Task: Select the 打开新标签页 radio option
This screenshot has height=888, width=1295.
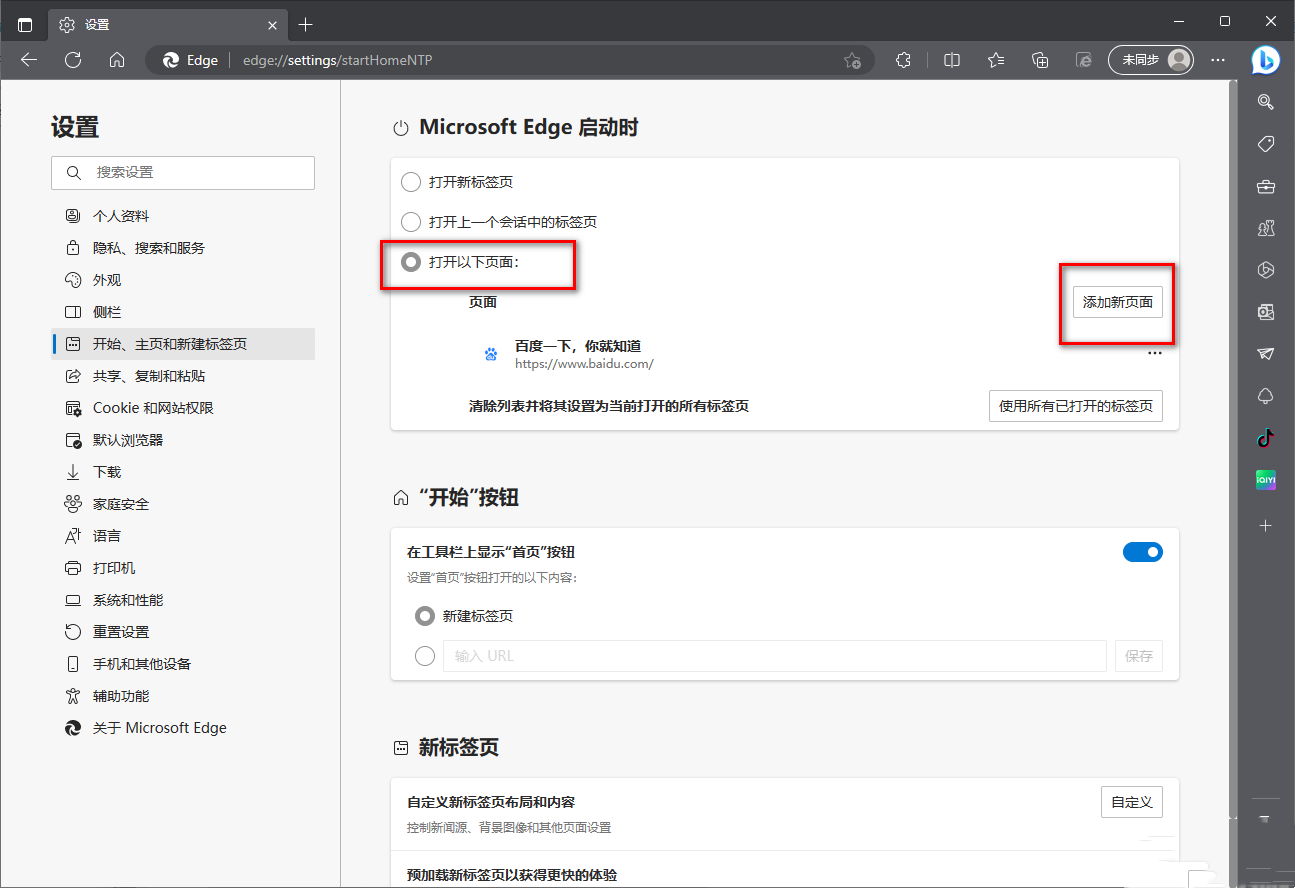Action: [x=411, y=182]
